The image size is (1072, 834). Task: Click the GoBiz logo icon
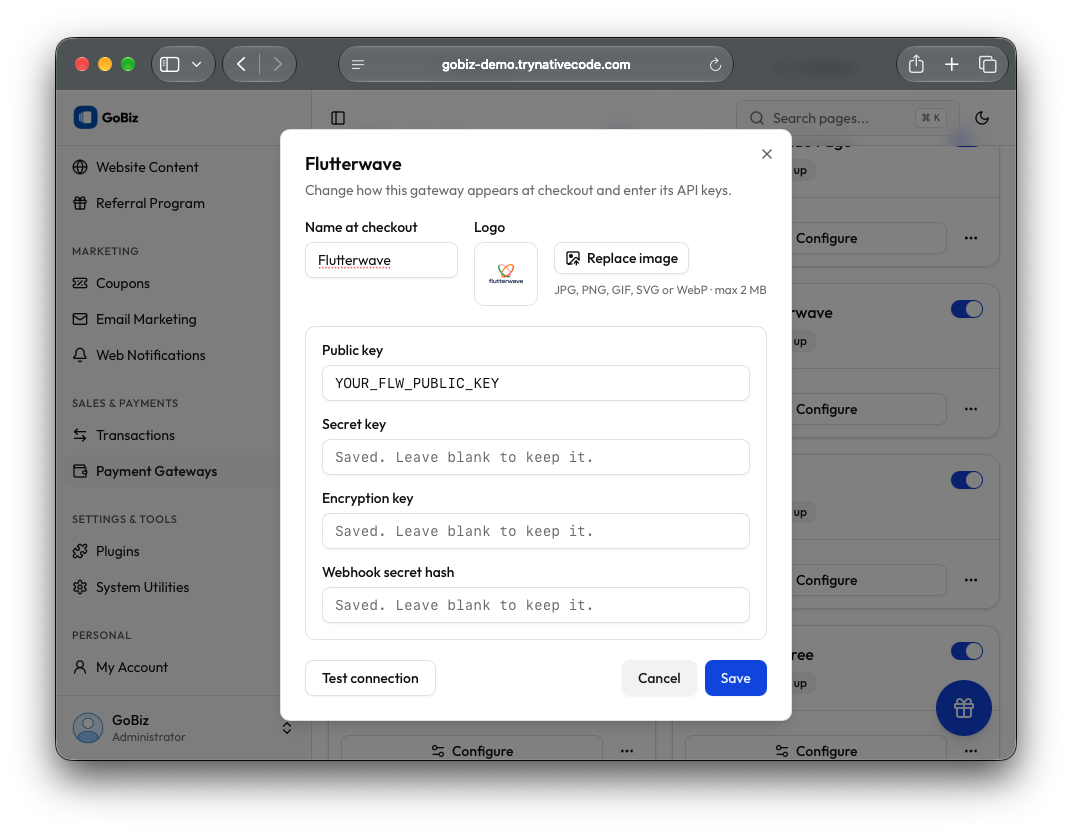click(85, 117)
